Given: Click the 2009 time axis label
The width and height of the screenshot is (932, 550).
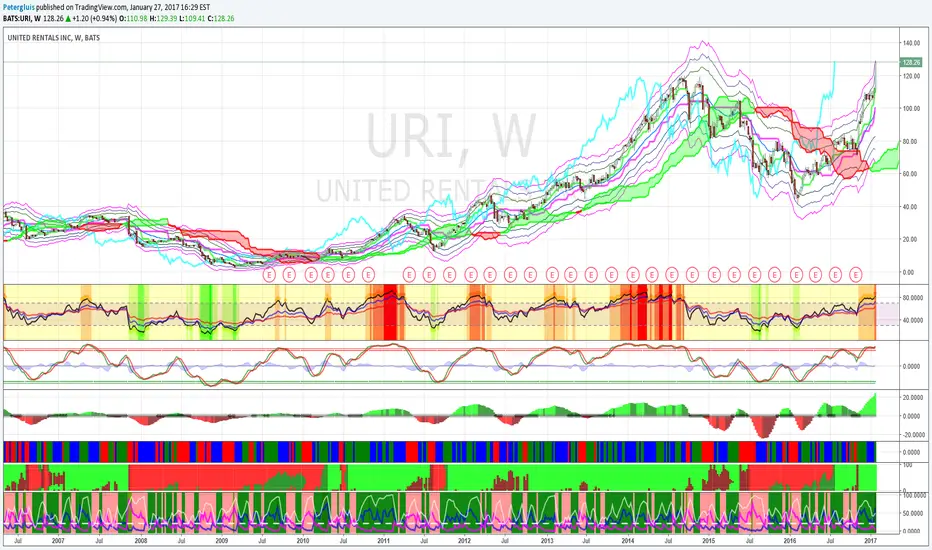Looking at the screenshot, I should (221, 540).
